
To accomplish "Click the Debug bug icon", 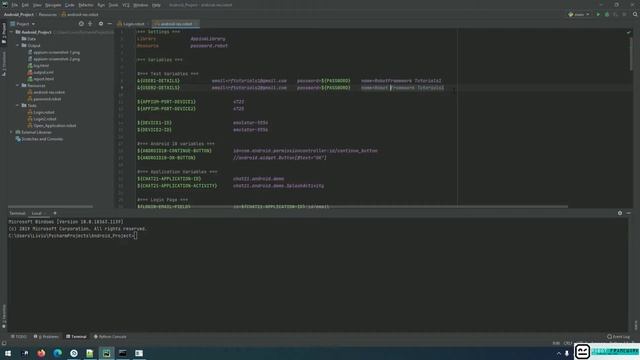I will coord(607,14).
